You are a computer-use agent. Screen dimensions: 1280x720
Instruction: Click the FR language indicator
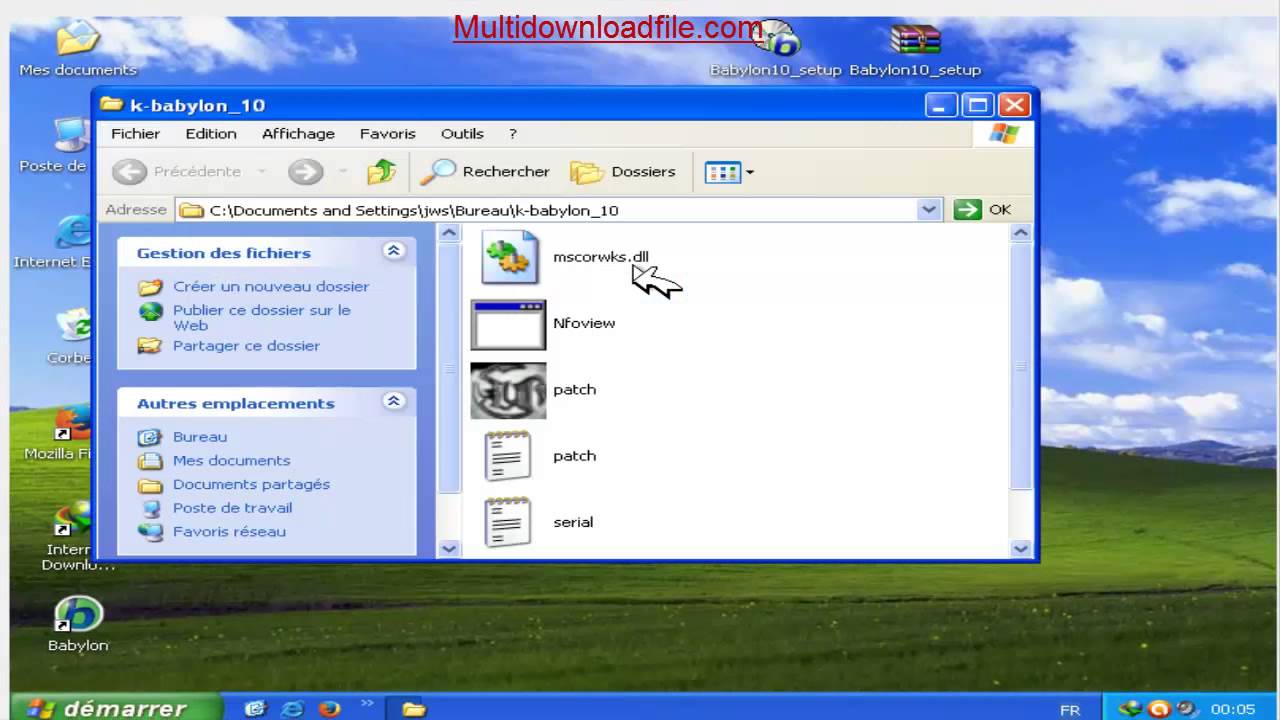point(1070,710)
